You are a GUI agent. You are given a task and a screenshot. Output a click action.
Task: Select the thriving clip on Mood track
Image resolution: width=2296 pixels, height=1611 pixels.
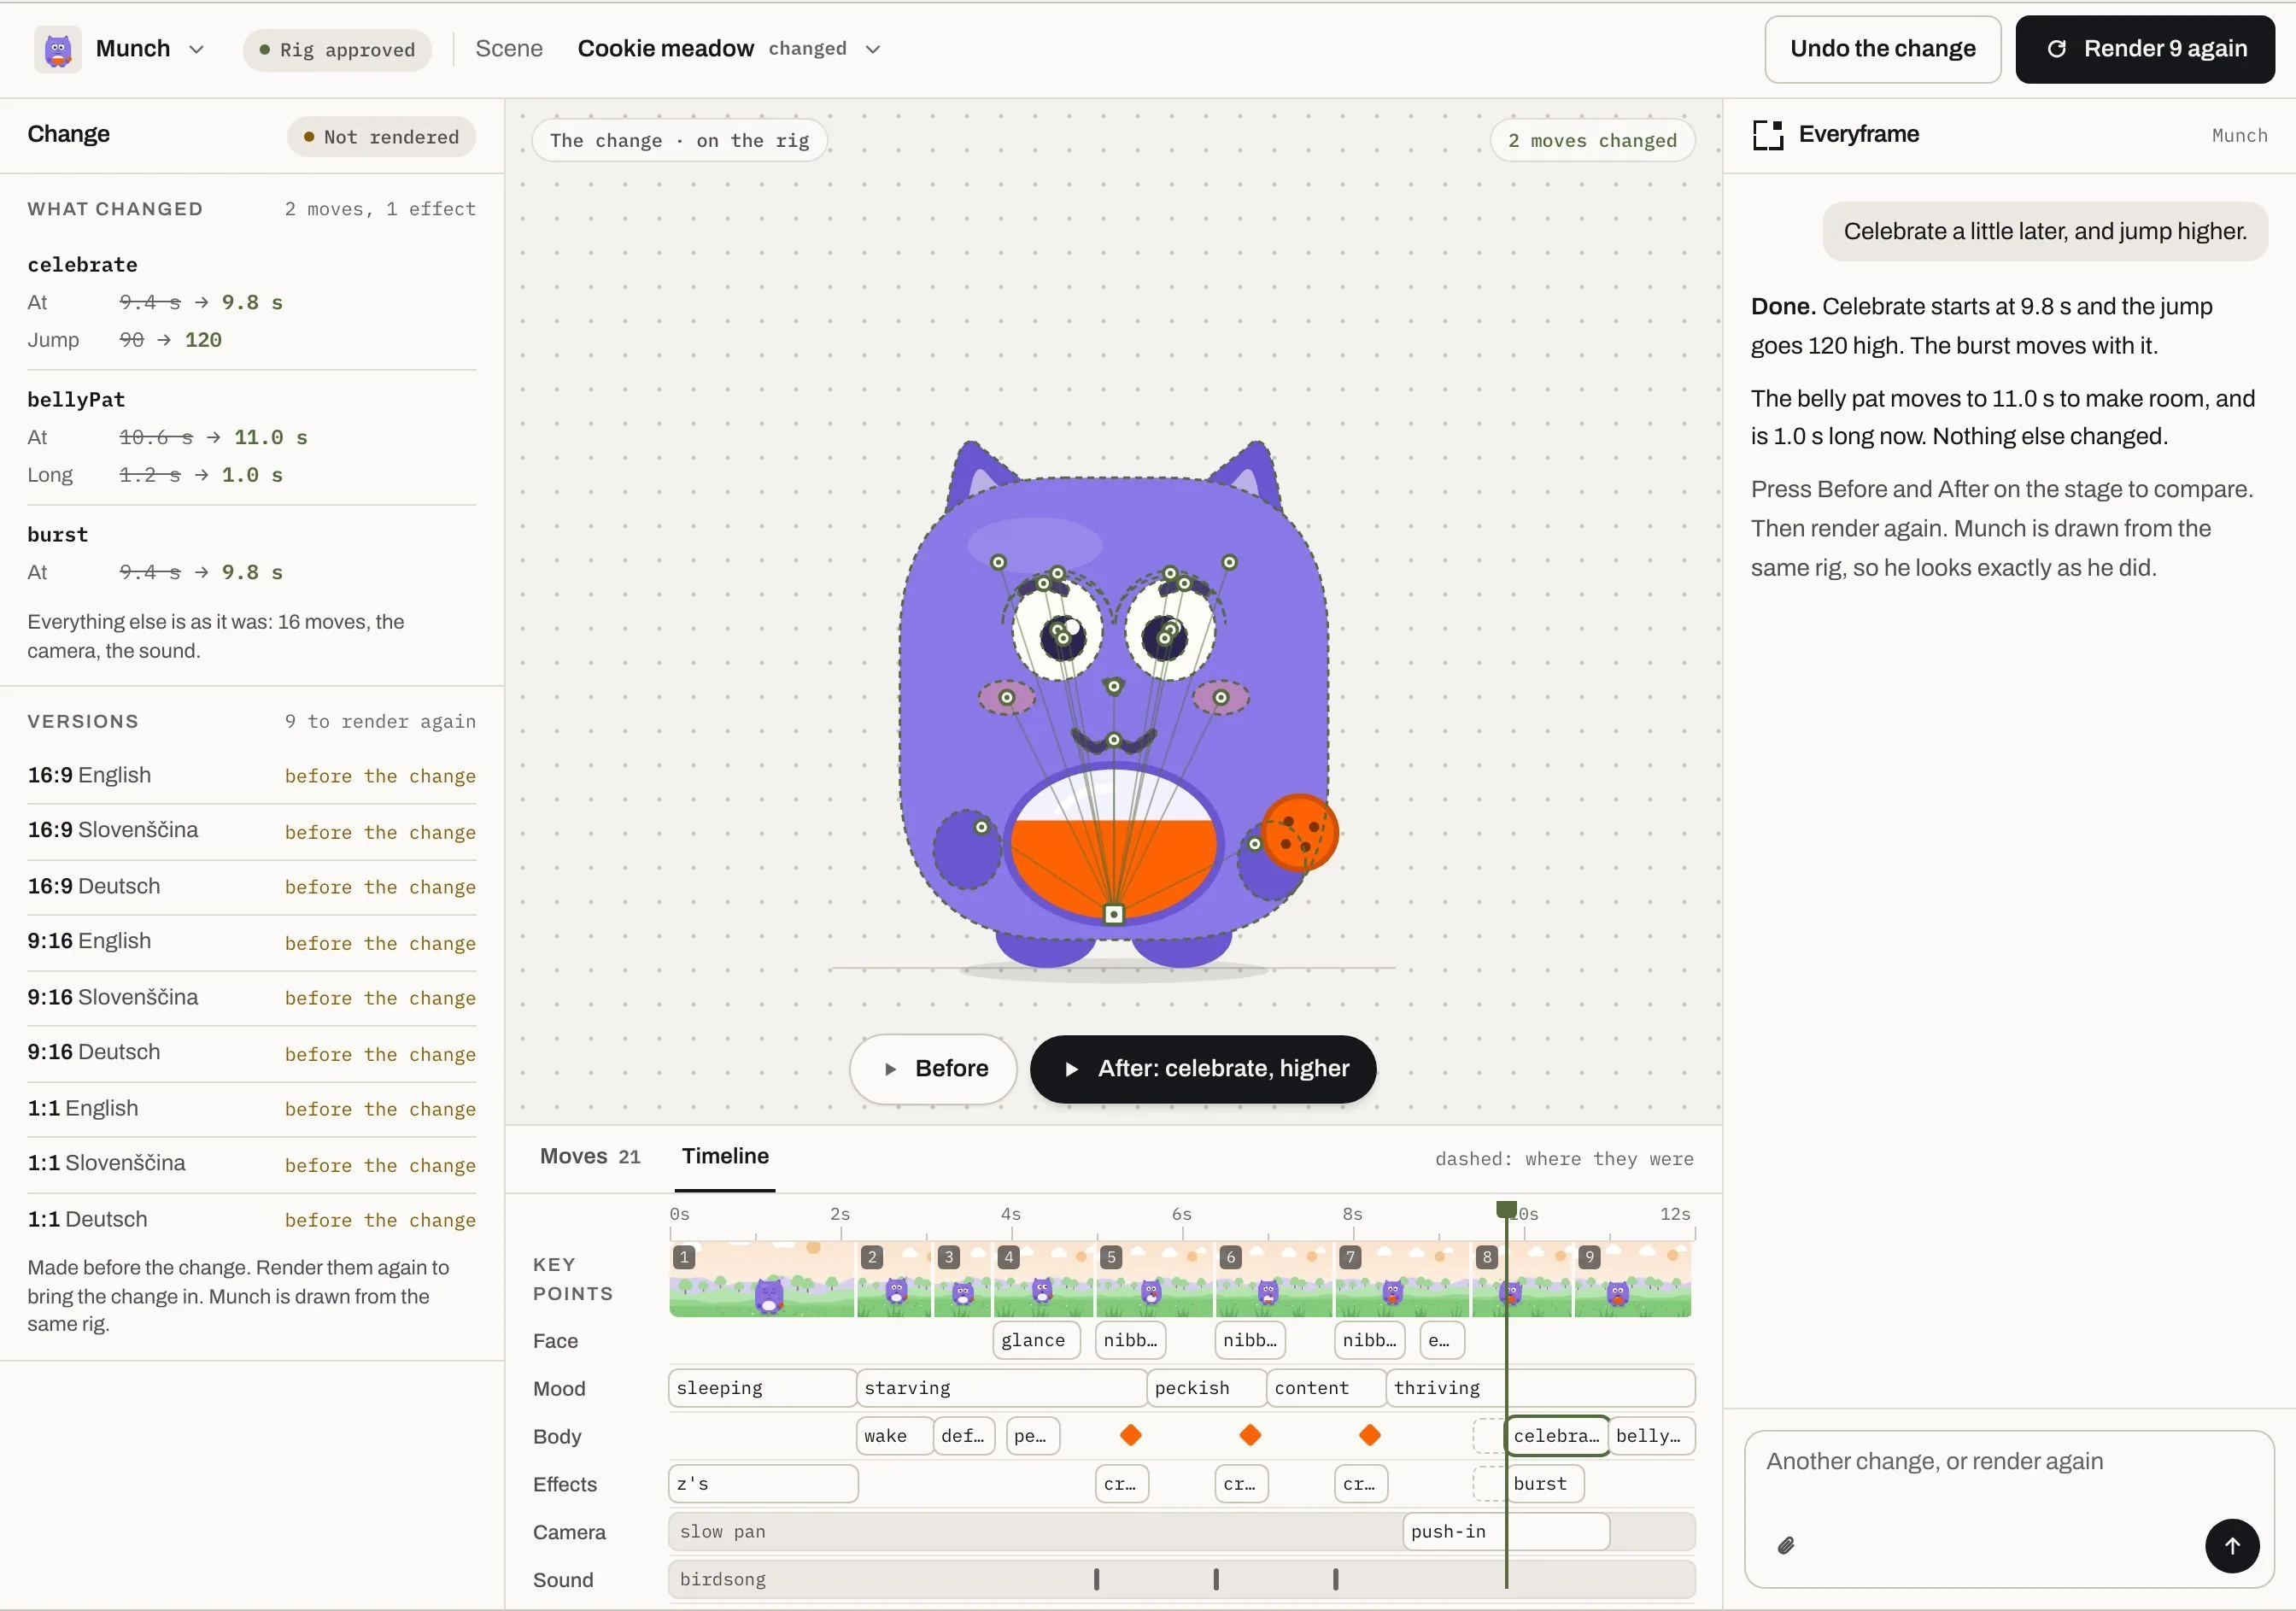click(1540, 1388)
